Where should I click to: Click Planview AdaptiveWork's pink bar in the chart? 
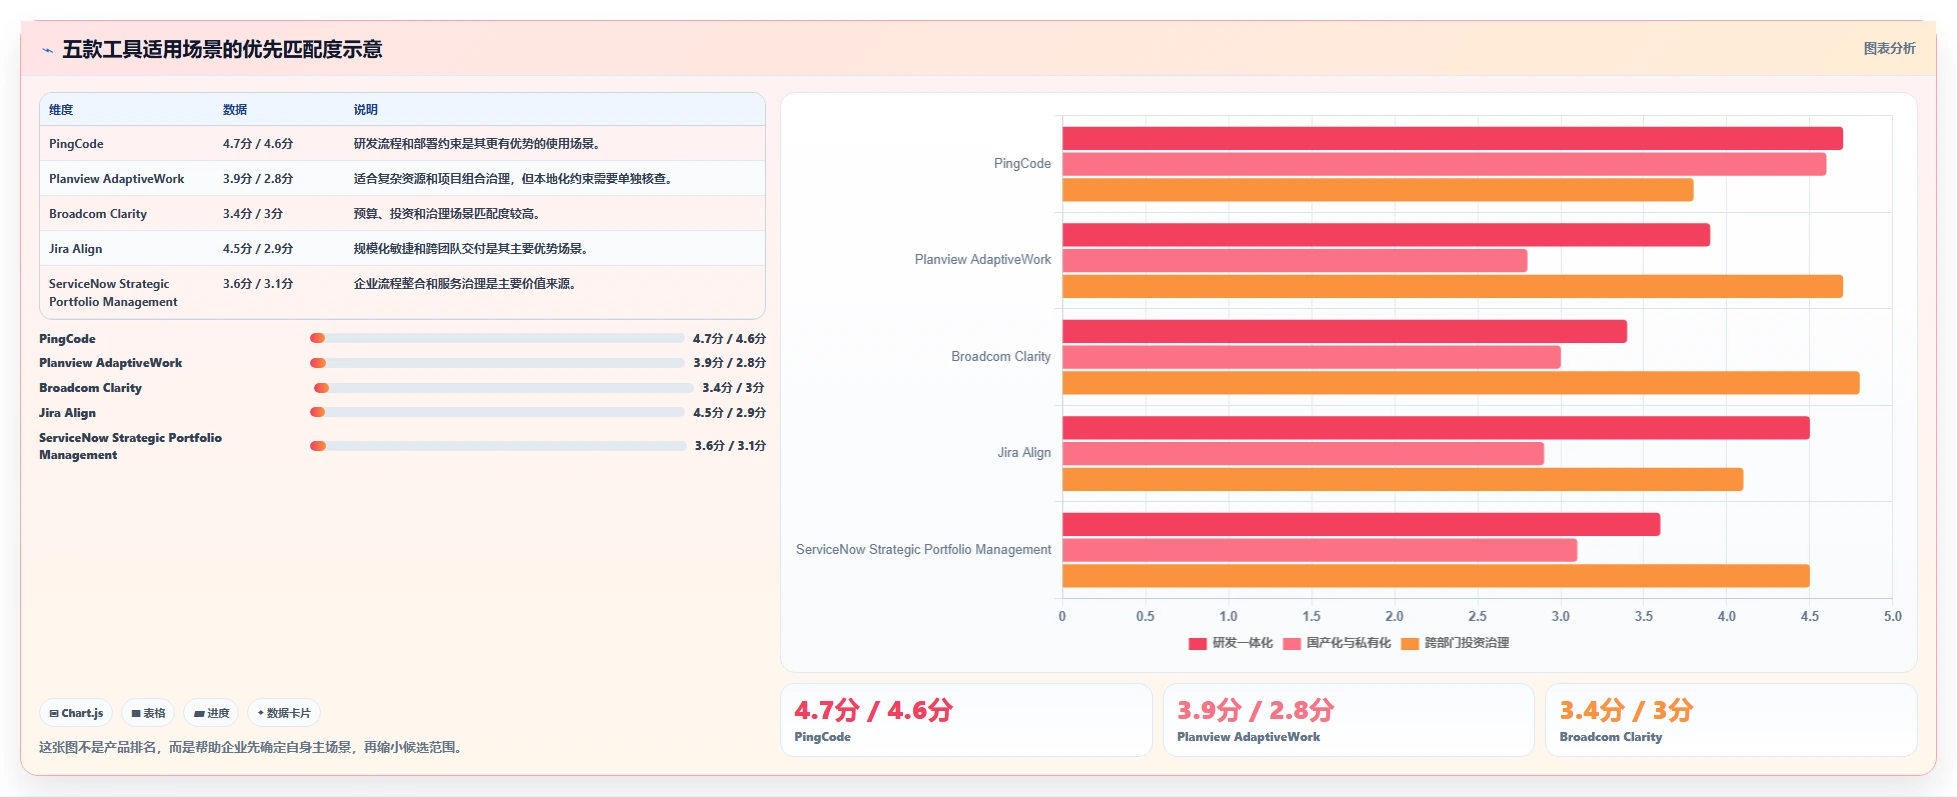pyautogui.click(x=1294, y=261)
